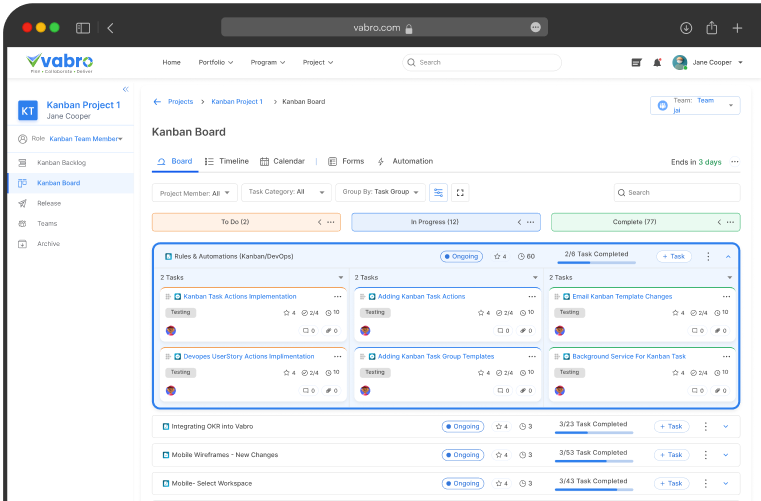
Task: Collapse the left sidebar with double chevron
Action: pos(126,89)
